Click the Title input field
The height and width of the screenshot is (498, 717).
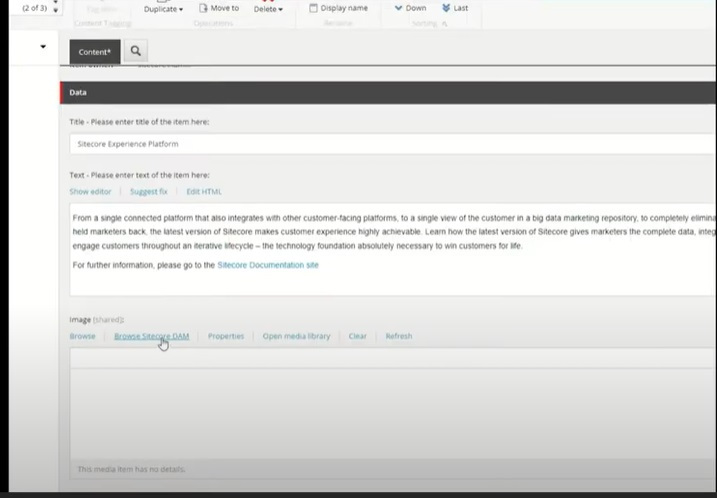click(392, 144)
